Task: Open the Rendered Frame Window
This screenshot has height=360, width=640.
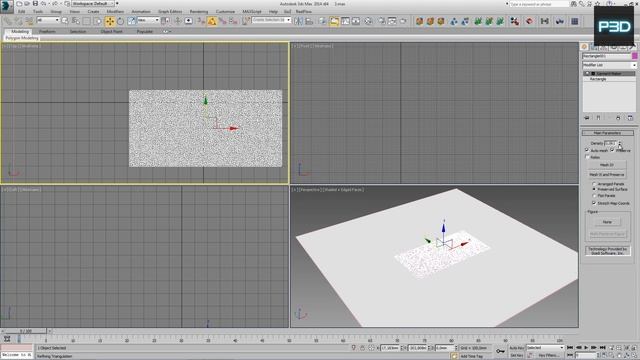Action: pyautogui.click(x=392, y=21)
